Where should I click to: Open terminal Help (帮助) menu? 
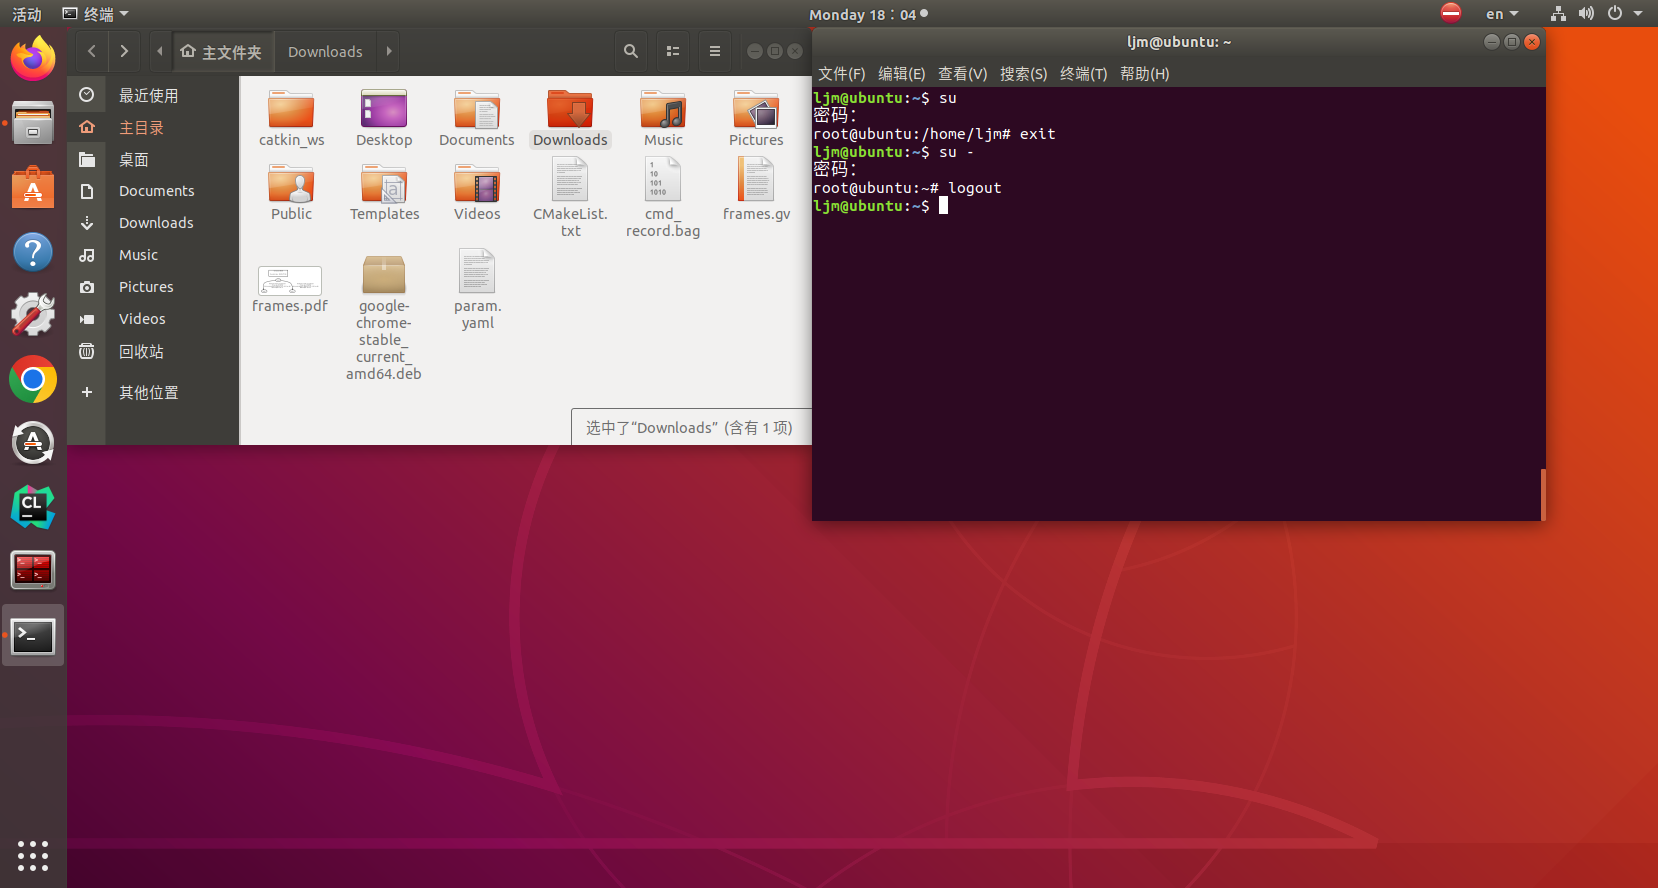(x=1145, y=74)
